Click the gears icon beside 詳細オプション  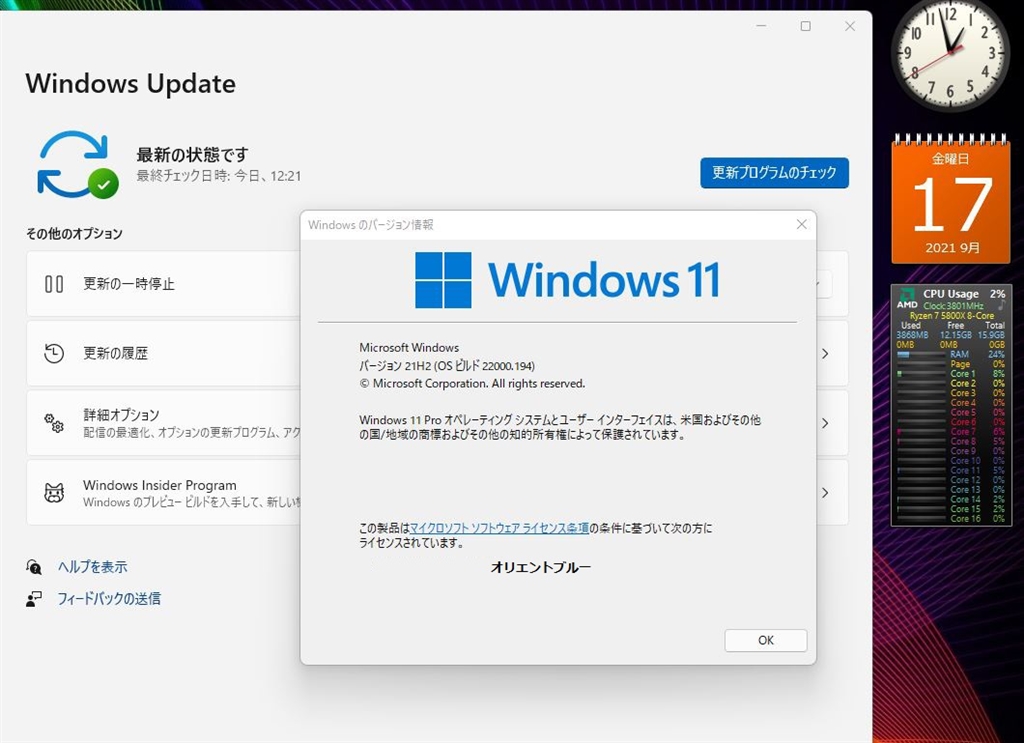pos(54,423)
